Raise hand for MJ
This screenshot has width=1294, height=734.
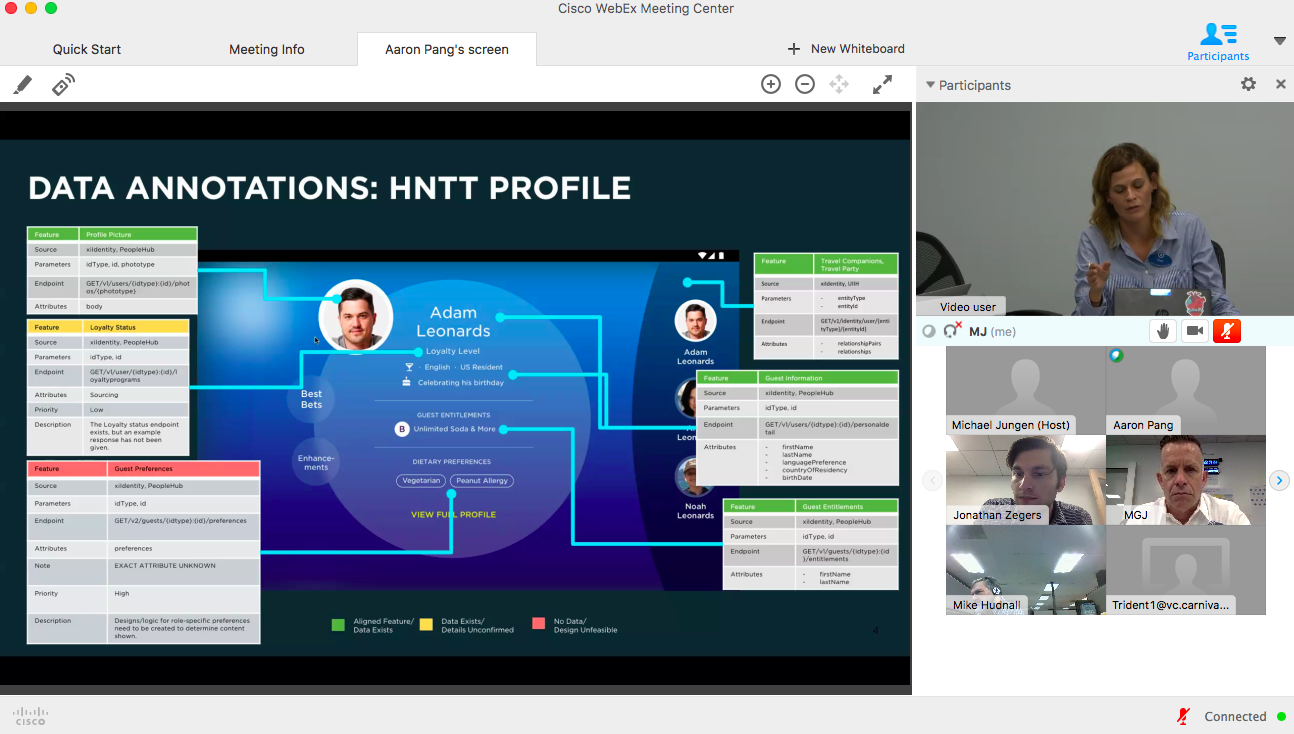[1162, 331]
